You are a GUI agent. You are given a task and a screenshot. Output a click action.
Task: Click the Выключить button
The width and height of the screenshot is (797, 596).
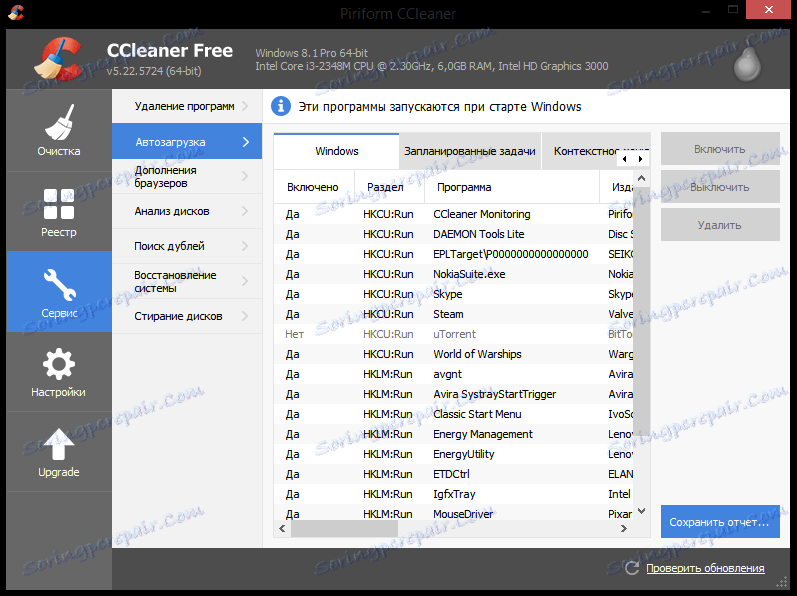tap(720, 187)
